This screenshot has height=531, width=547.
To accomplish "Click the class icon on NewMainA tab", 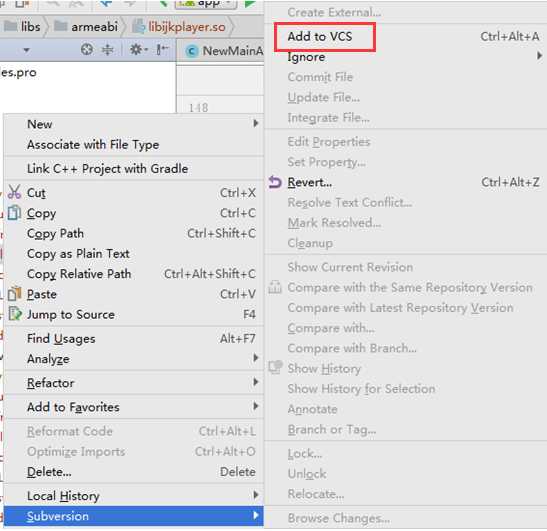I will click(x=192, y=51).
